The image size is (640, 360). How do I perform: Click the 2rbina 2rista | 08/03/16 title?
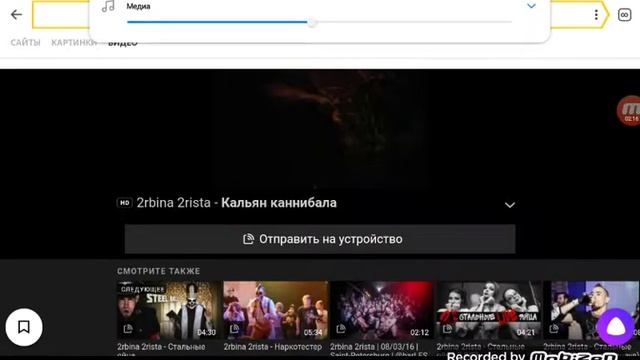click(378, 350)
